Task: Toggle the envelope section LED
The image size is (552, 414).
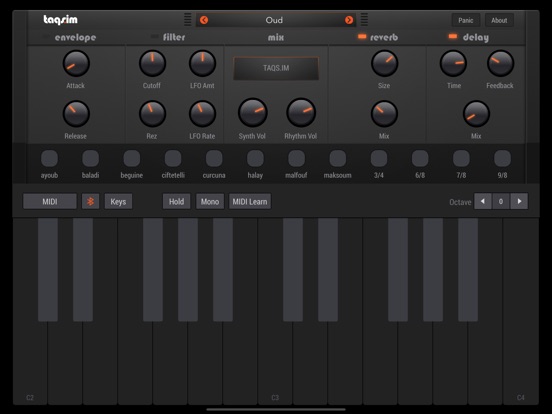Action: tap(46, 36)
